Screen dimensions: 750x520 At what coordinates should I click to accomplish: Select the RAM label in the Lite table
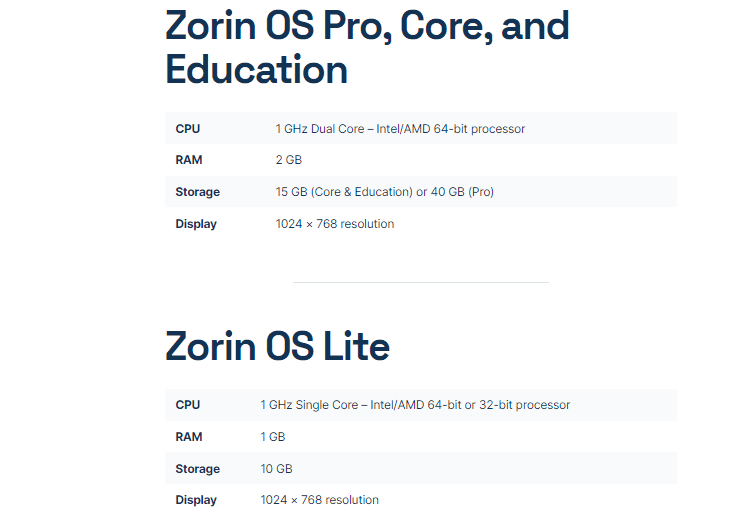(188, 437)
